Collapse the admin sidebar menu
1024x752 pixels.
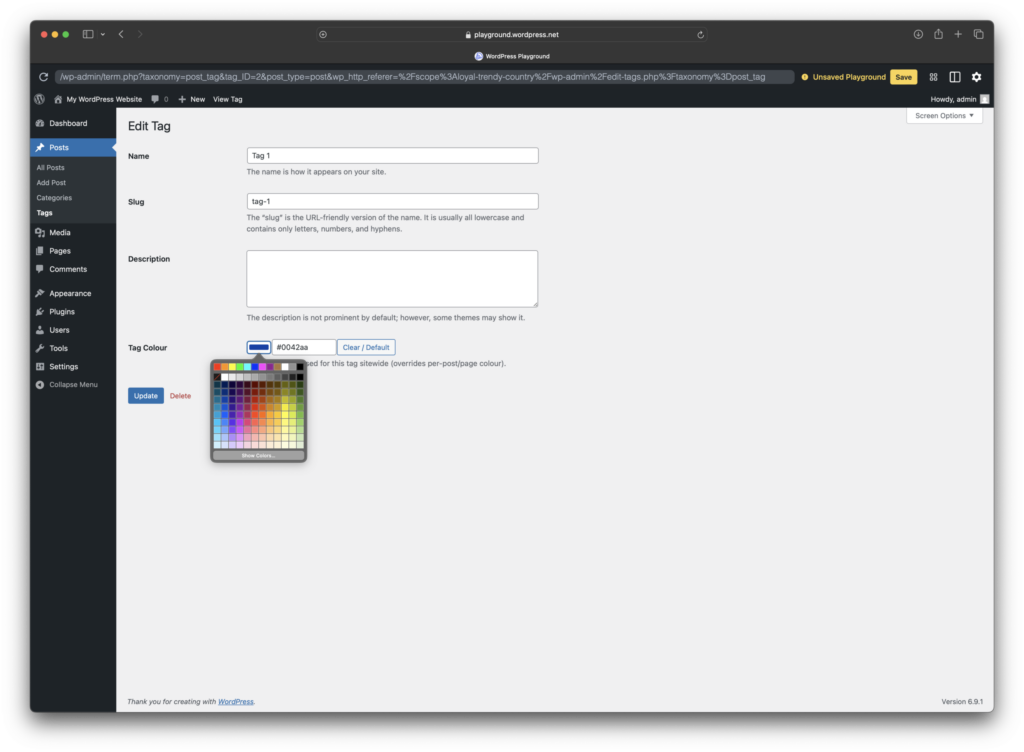[72, 384]
